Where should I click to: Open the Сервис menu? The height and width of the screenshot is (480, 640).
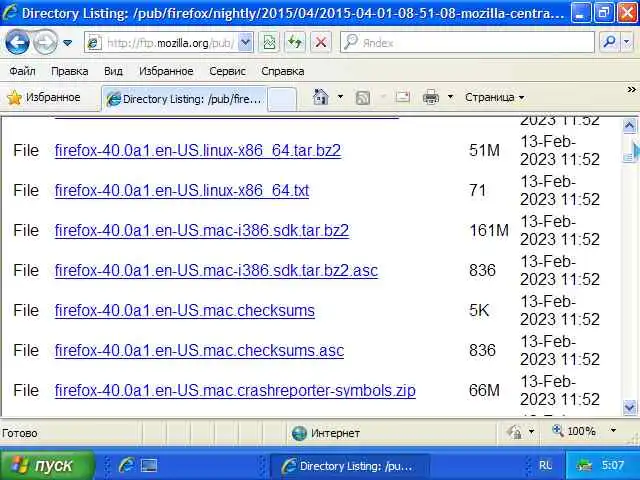(227, 71)
